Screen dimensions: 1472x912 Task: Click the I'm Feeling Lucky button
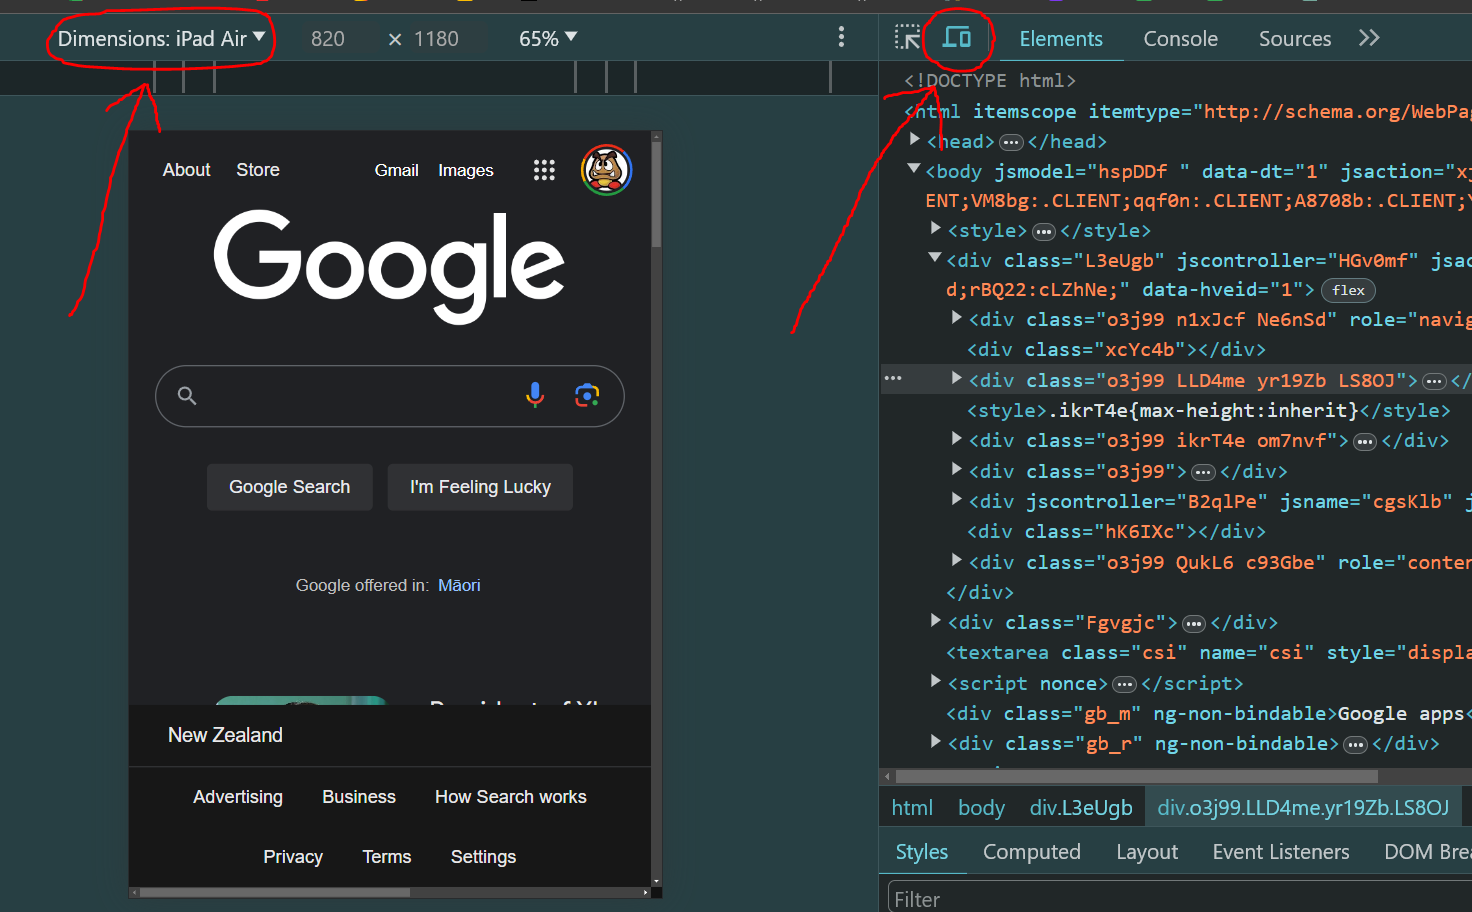(x=480, y=487)
